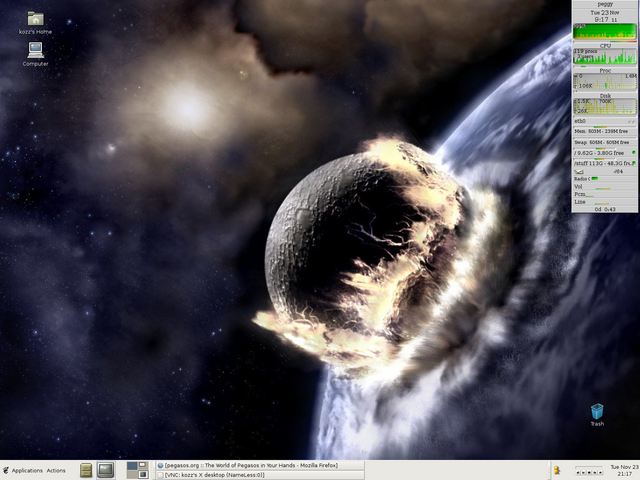Image resolution: width=640 pixels, height=480 pixels.
Task: Click the Swap usage meter in GKrellM
Action: pos(605,142)
